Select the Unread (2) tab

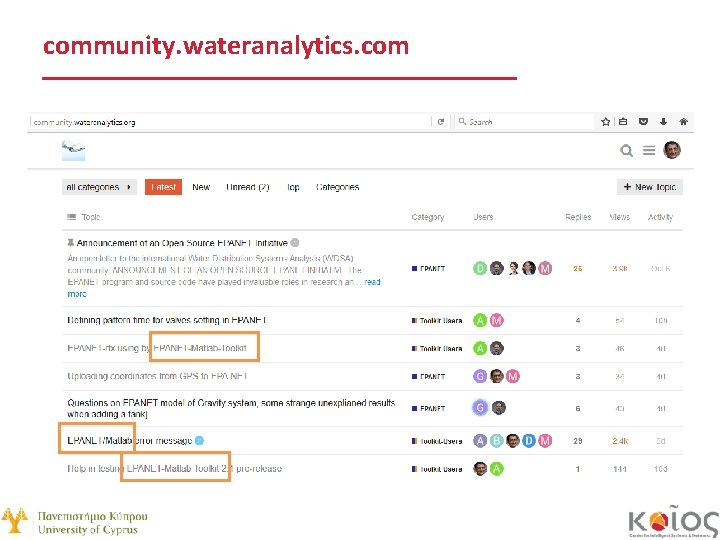coord(248,187)
